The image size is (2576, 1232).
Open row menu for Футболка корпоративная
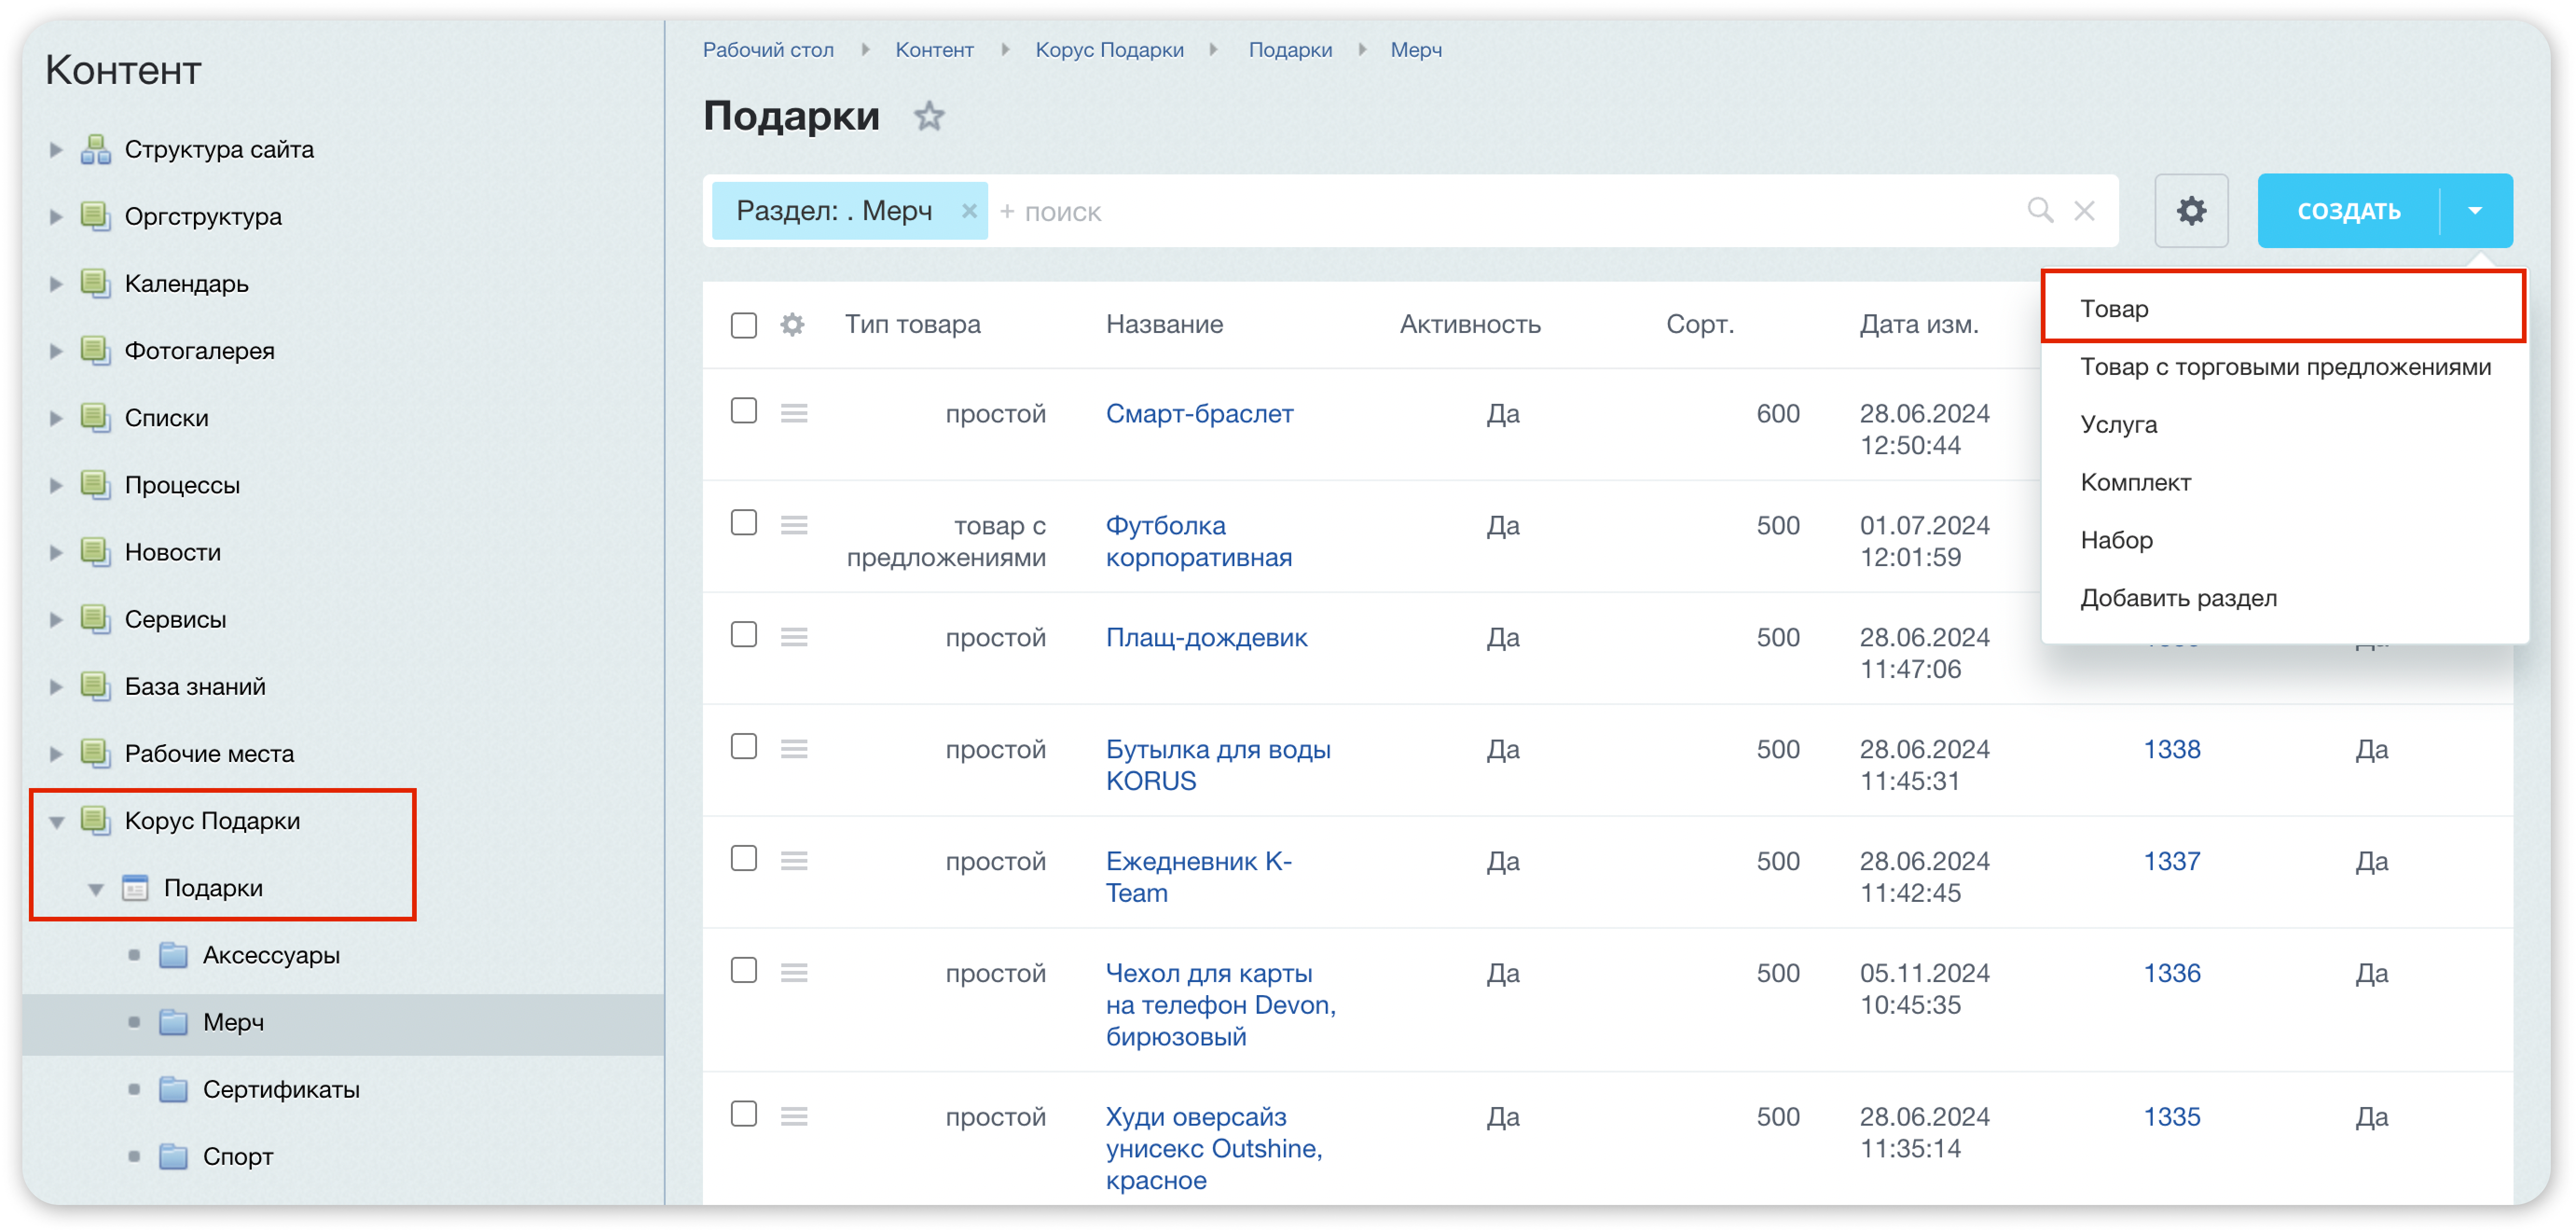pyautogui.click(x=794, y=525)
